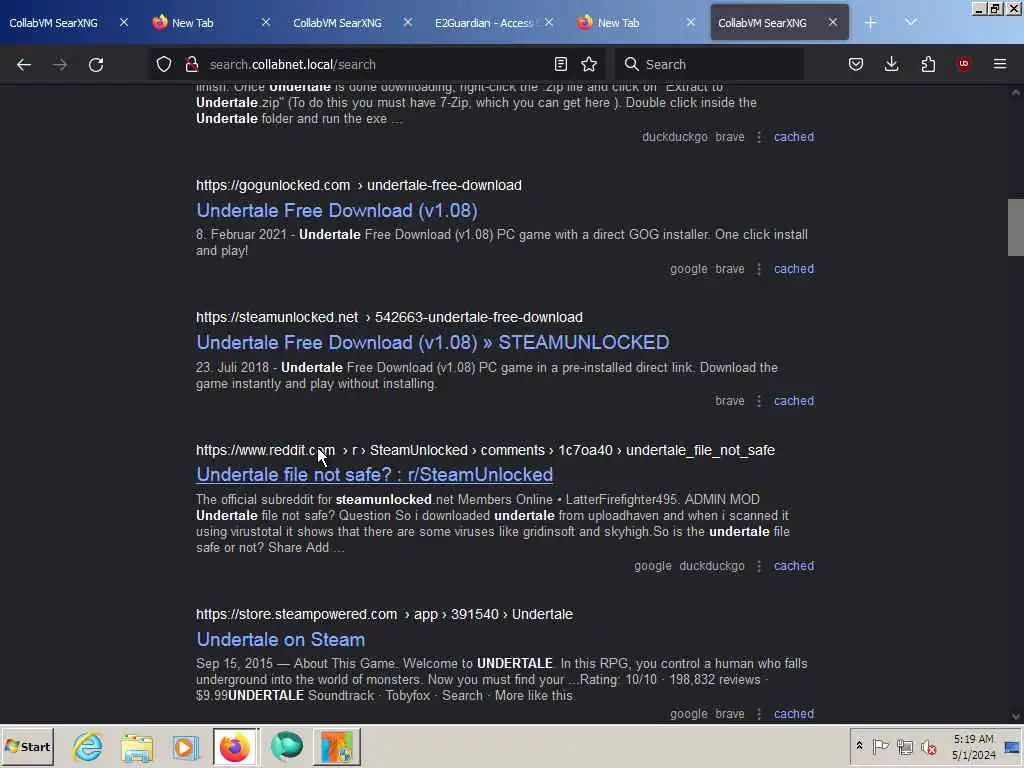Open the orange tile app in taskbar
This screenshot has width=1024, height=768.
click(x=336, y=747)
